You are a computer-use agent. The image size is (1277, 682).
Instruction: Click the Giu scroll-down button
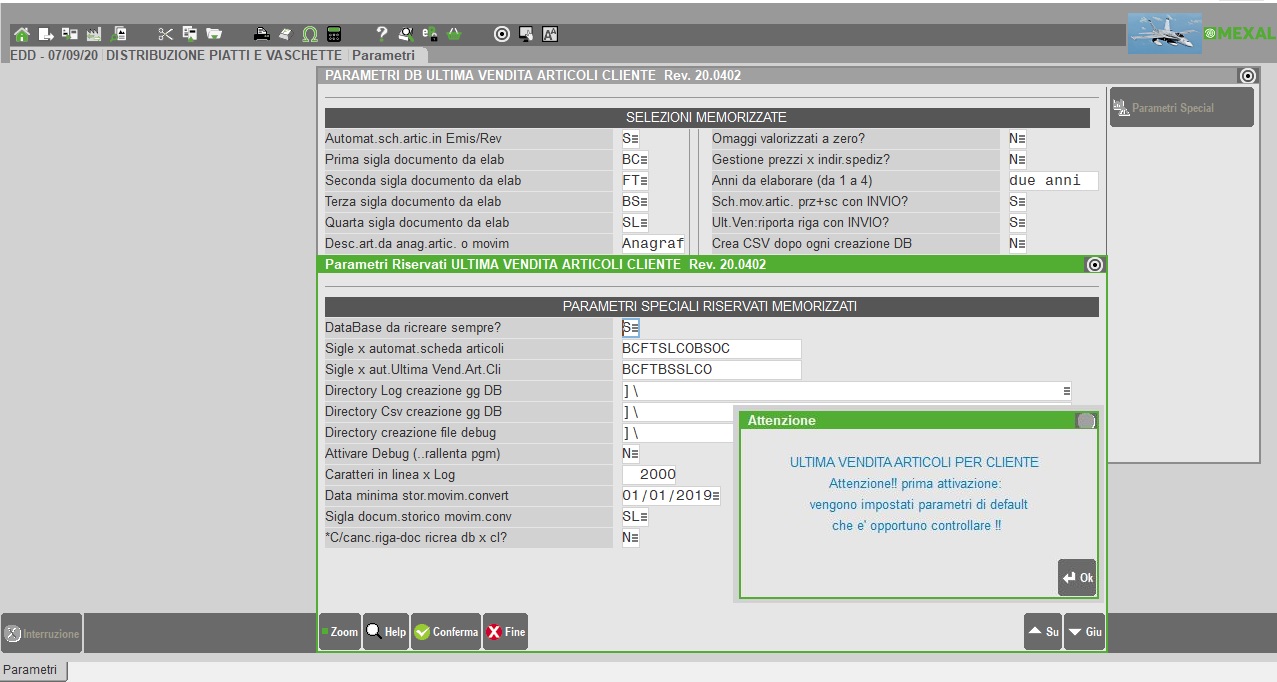point(1084,632)
